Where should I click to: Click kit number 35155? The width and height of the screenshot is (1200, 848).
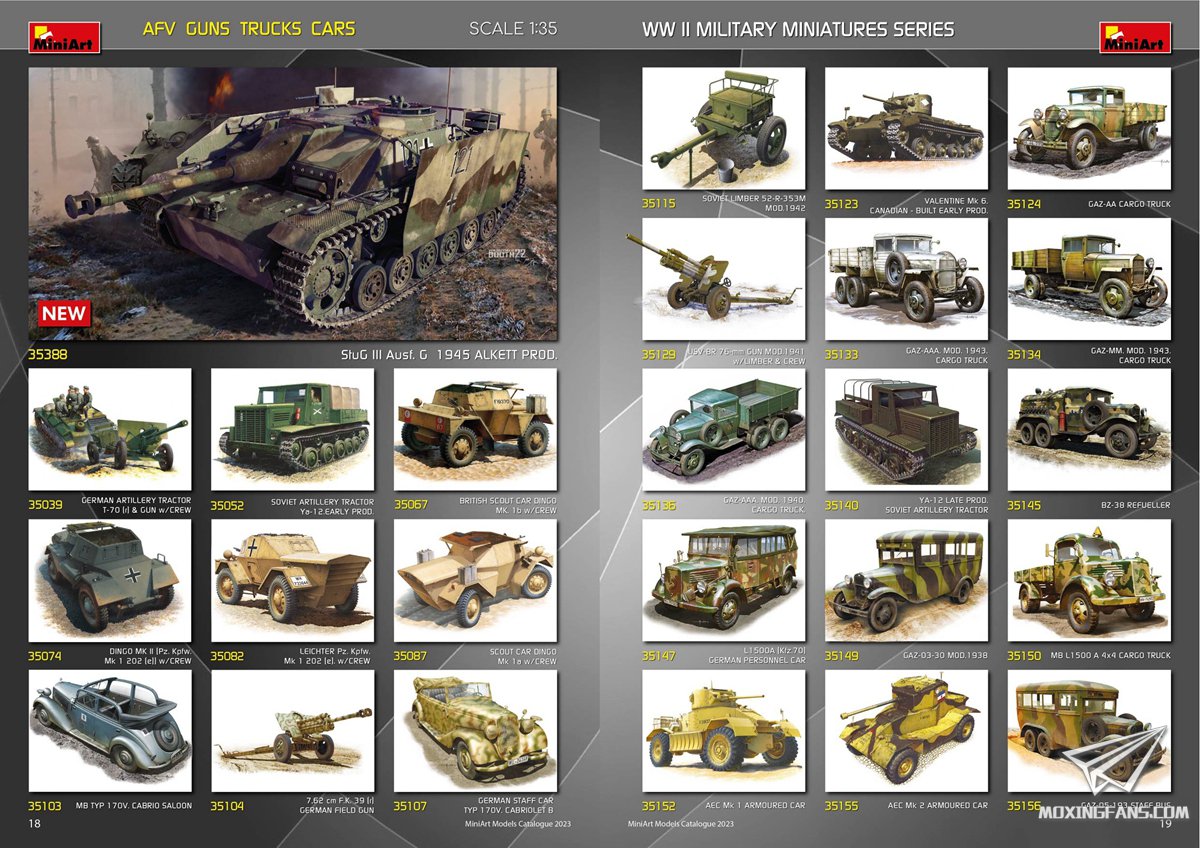[x=842, y=805]
